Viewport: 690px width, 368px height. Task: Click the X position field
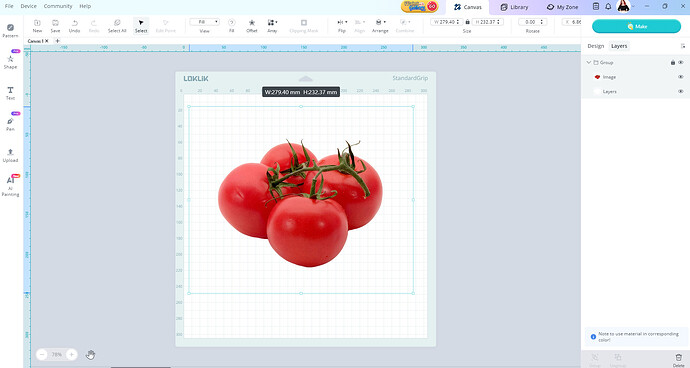coord(572,22)
